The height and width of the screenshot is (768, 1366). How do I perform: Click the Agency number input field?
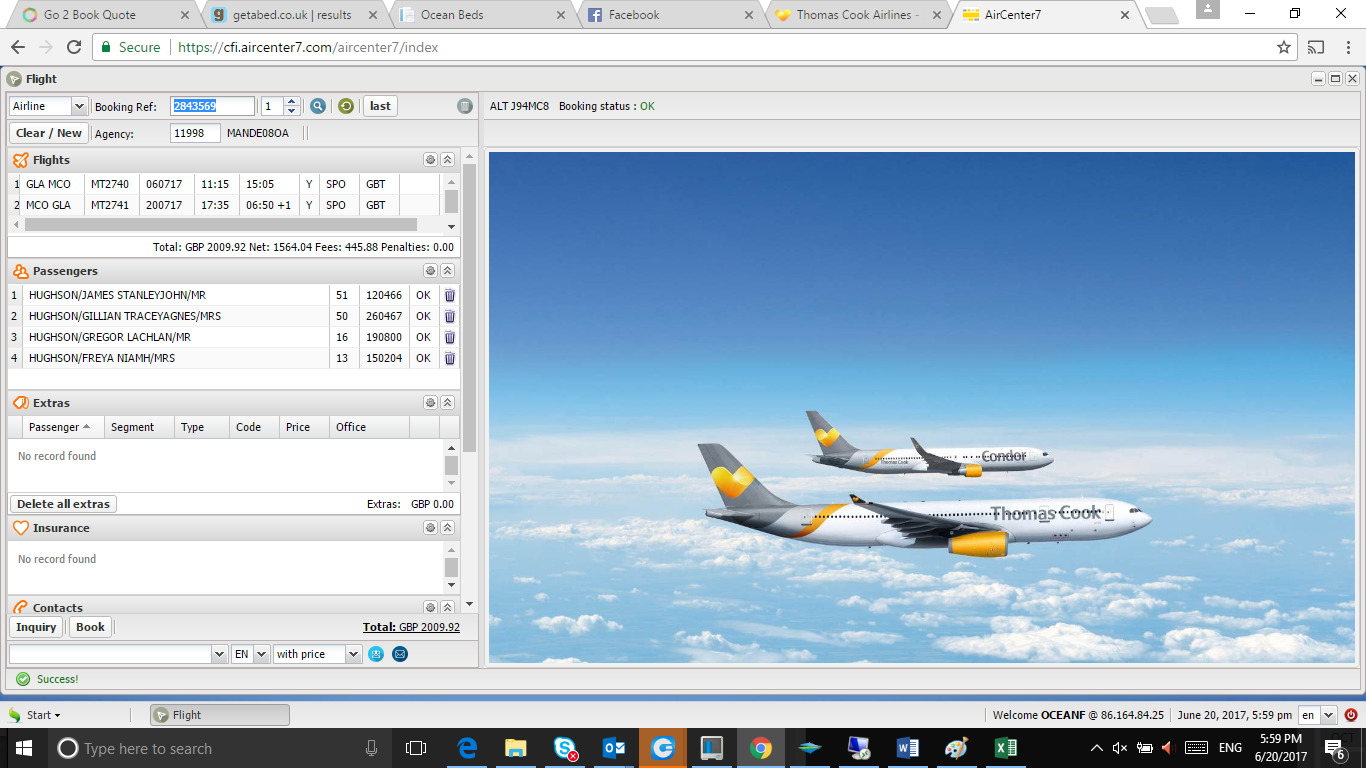click(x=195, y=133)
